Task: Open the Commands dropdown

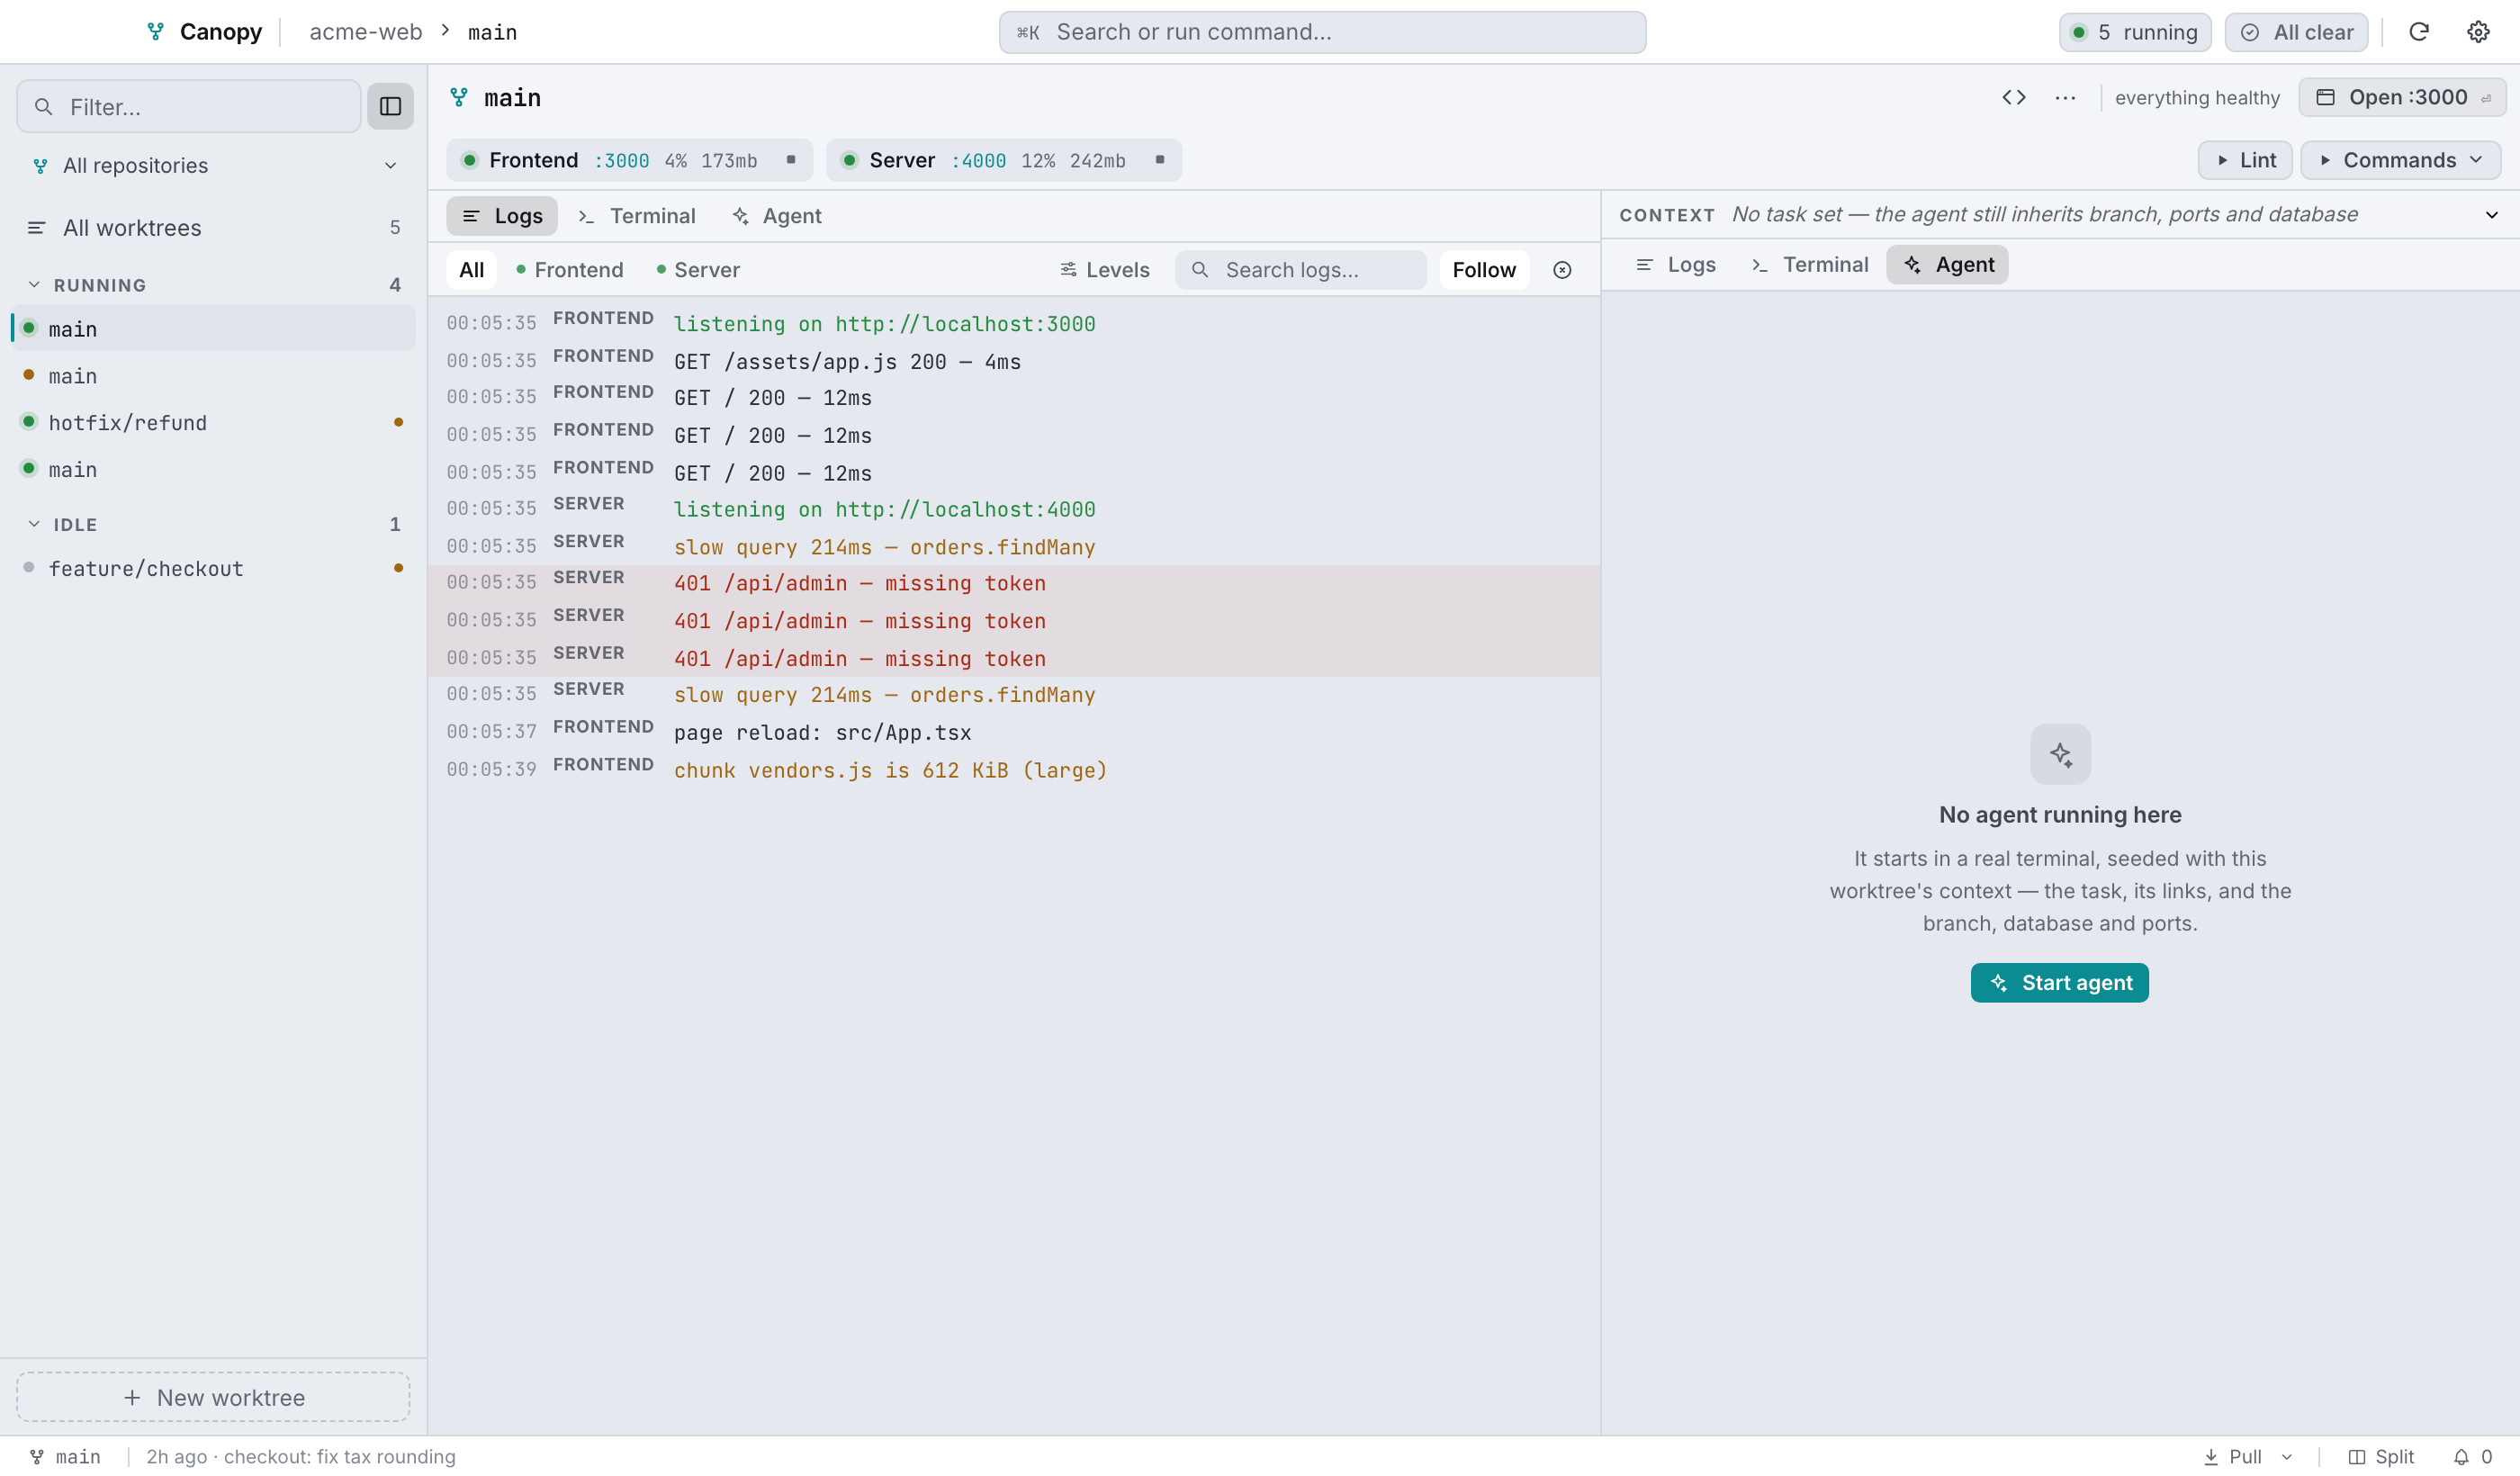Action: coord(2400,160)
